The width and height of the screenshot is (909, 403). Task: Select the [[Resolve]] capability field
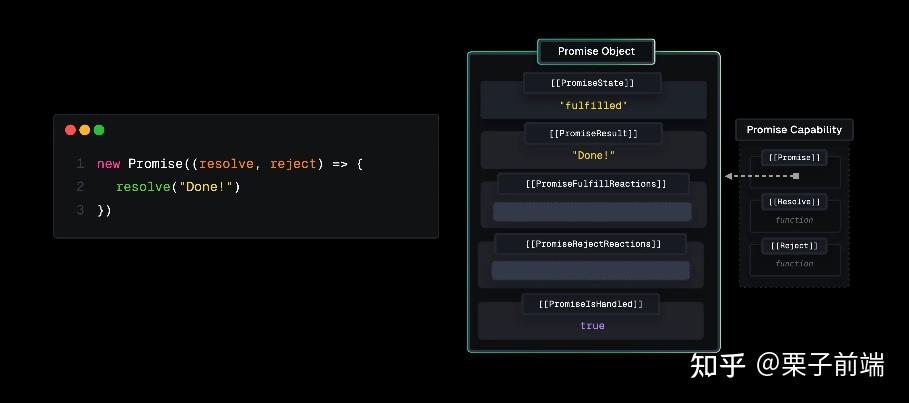coord(794,202)
